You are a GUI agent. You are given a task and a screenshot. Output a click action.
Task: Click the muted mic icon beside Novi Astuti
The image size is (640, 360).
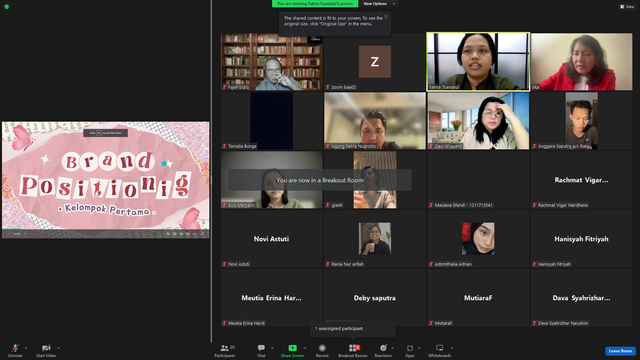(224, 264)
